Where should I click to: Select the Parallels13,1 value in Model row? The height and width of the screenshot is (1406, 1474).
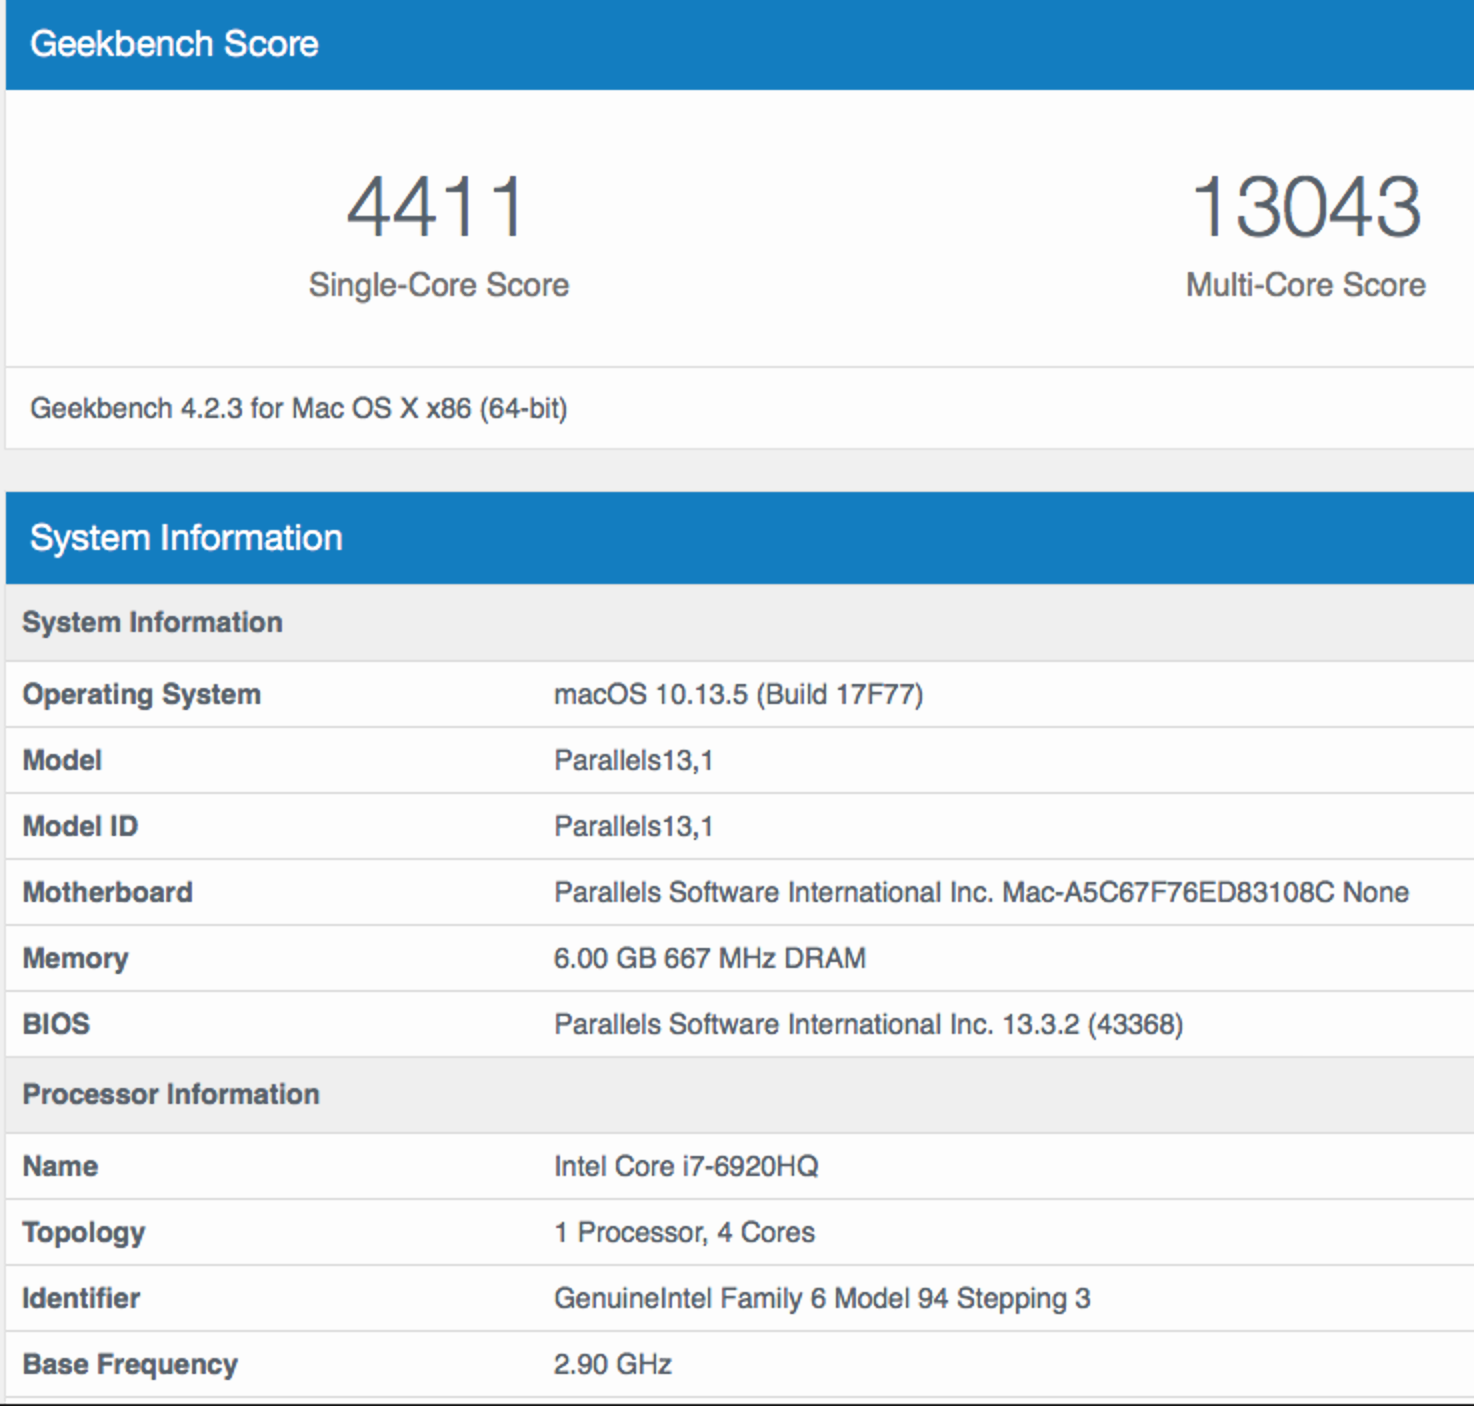[x=633, y=760]
